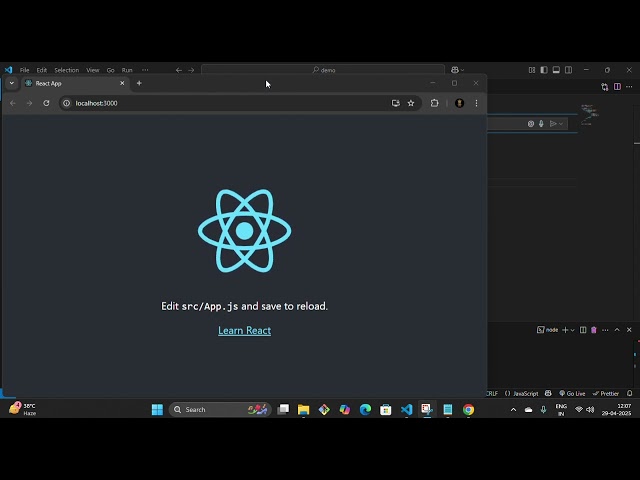Open Microsoft Edge from taskbar
This screenshot has height=480, width=640.
coord(365,409)
